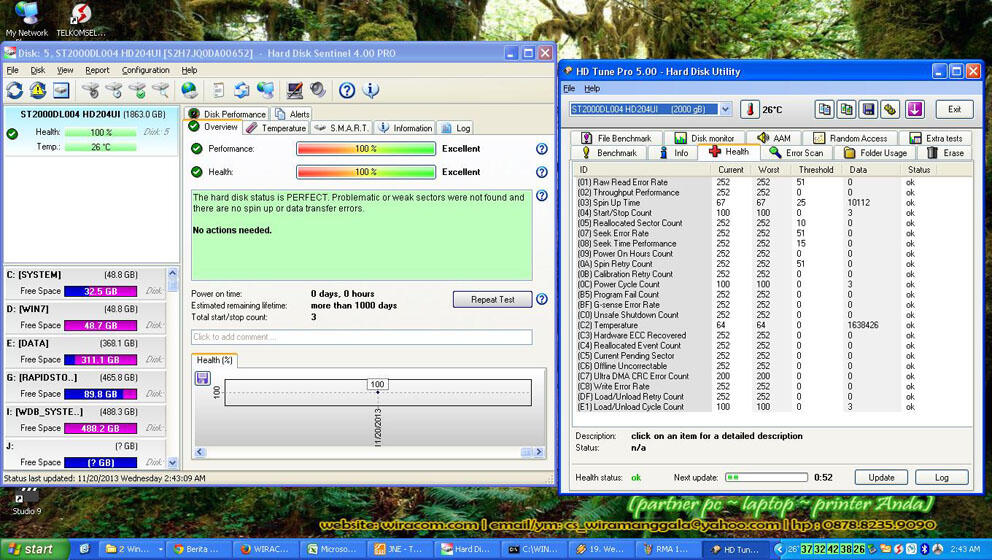Click the disk with green checkmark toolbar icon

(x=137, y=90)
